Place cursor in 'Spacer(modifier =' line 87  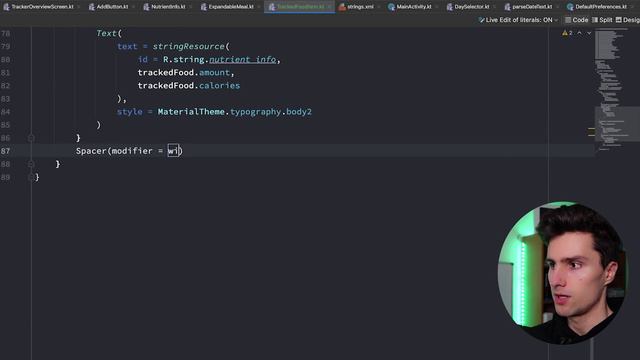click(x=120, y=151)
